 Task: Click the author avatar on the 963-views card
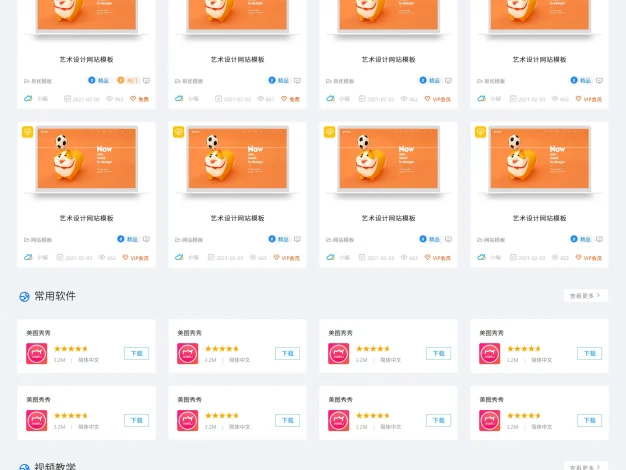click(28, 99)
